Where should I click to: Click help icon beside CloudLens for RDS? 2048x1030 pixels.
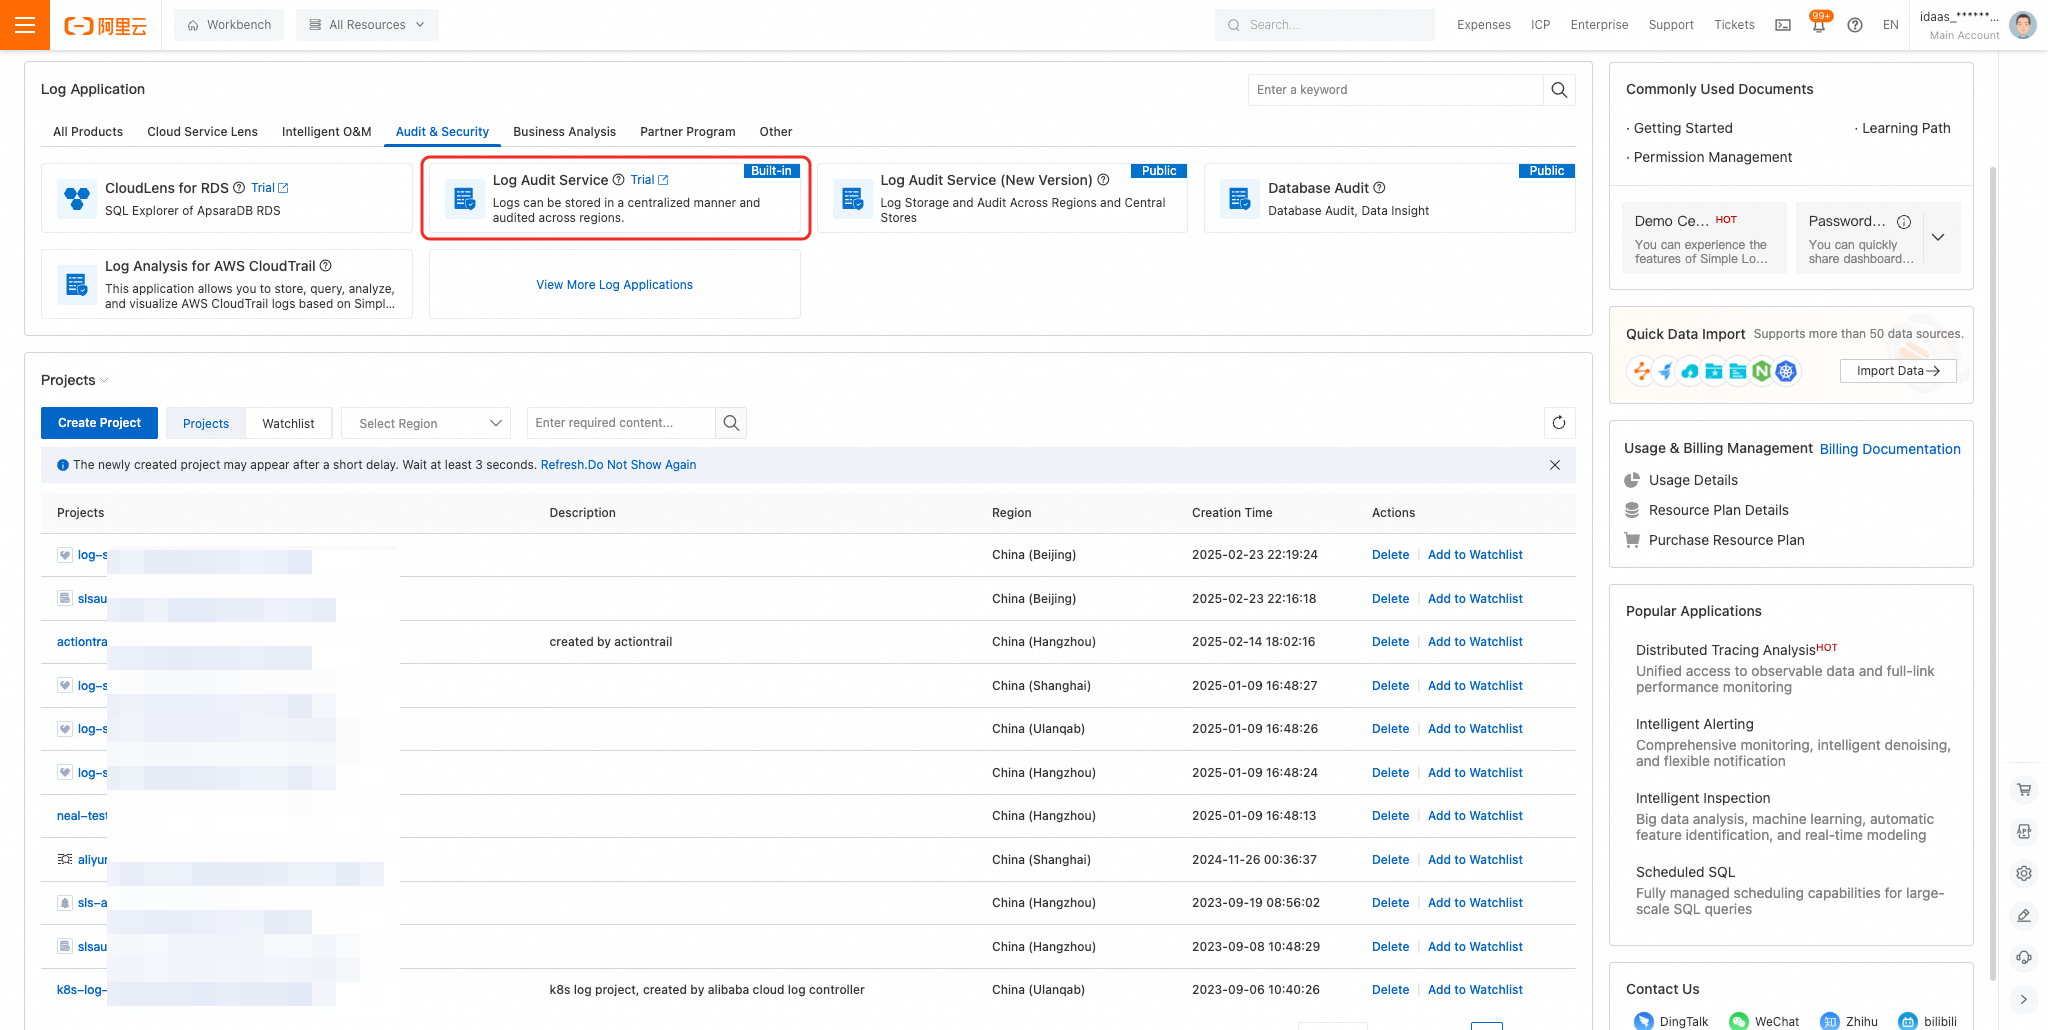pyautogui.click(x=239, y=188)
